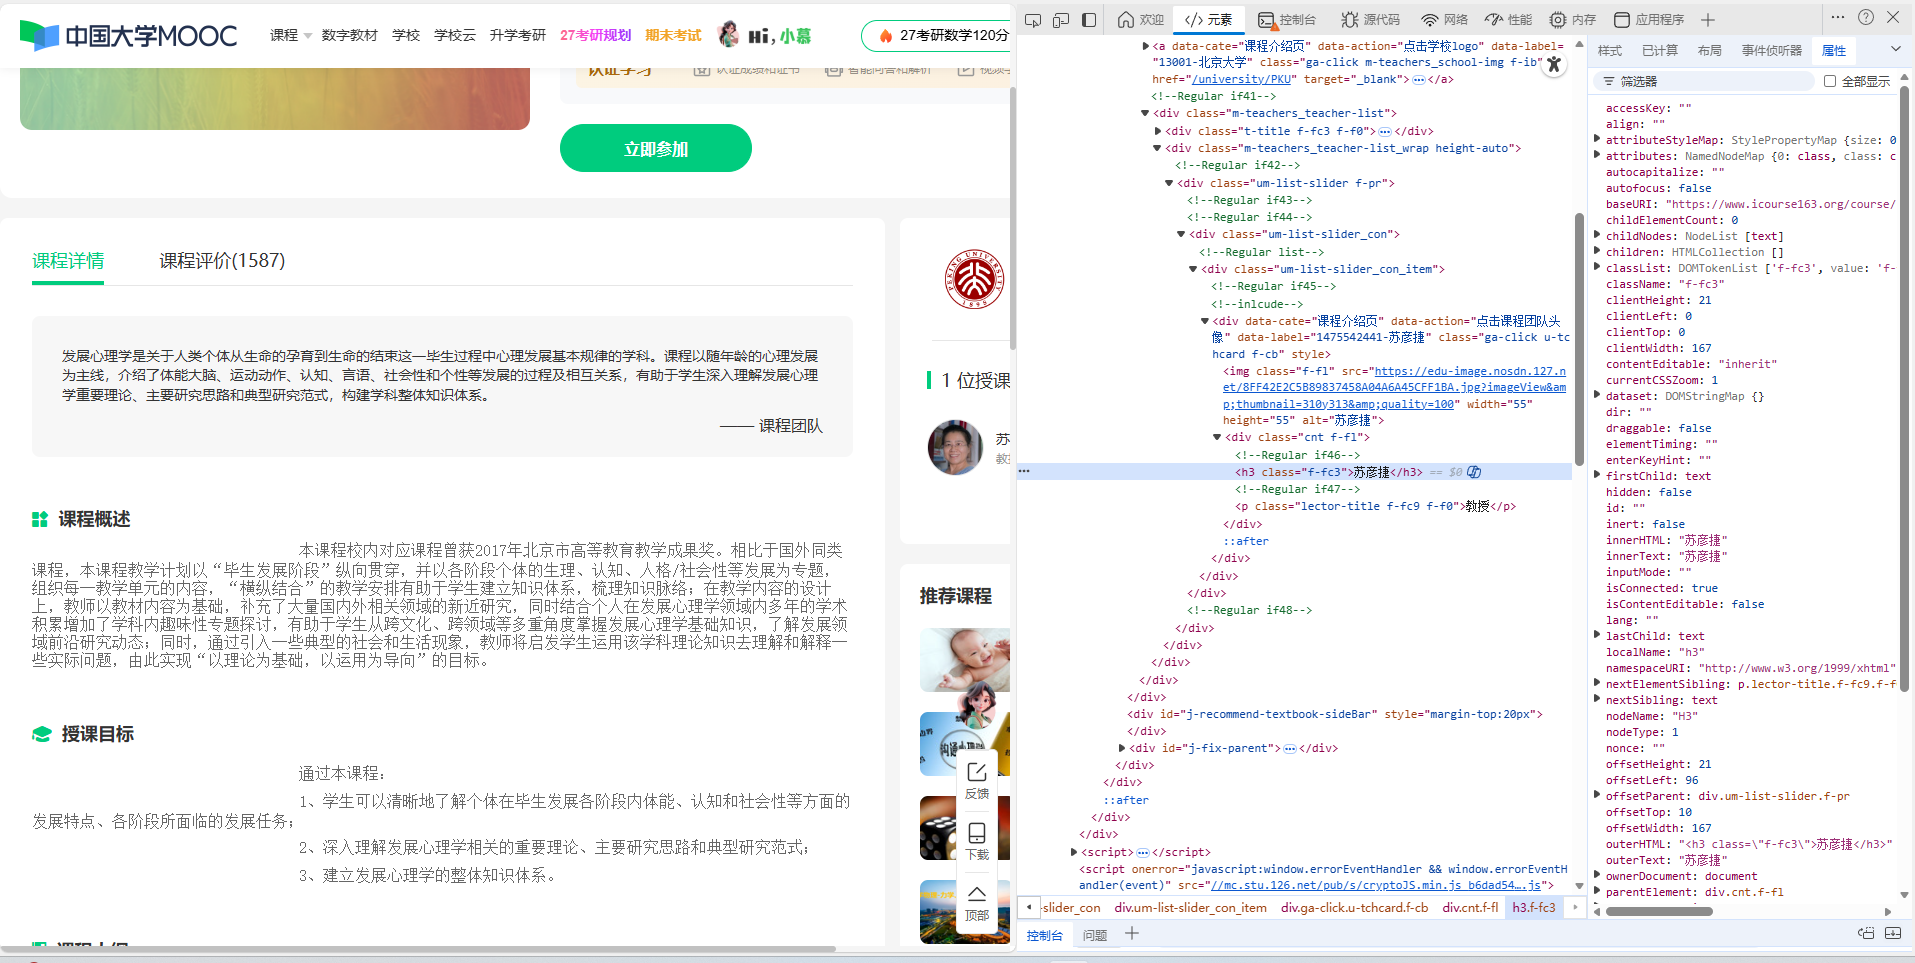Screen dimensions: 1915x963
Task: Click the collapse drawer icon at bottom right
Action: [1893, 933]
